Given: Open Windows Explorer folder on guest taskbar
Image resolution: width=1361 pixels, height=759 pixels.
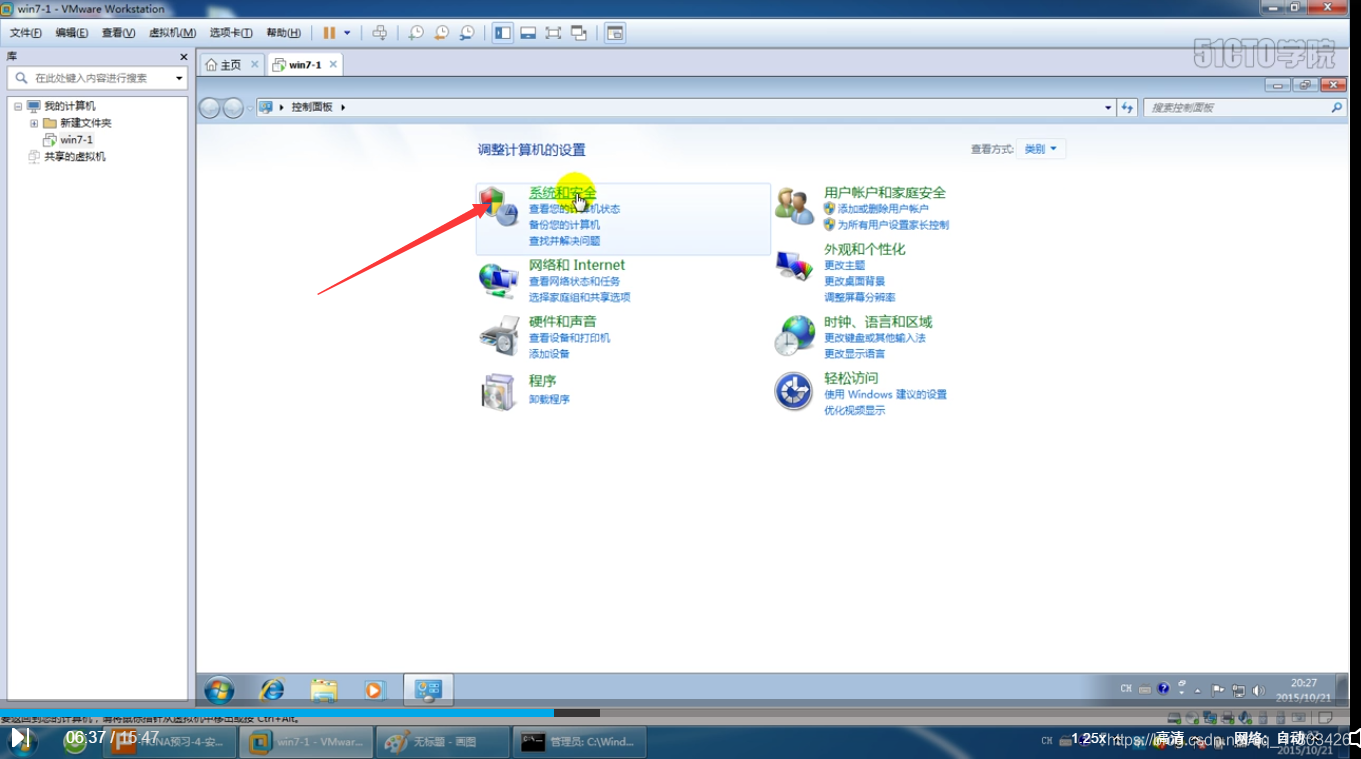Looking at the screenshot, I should point(323,689).
